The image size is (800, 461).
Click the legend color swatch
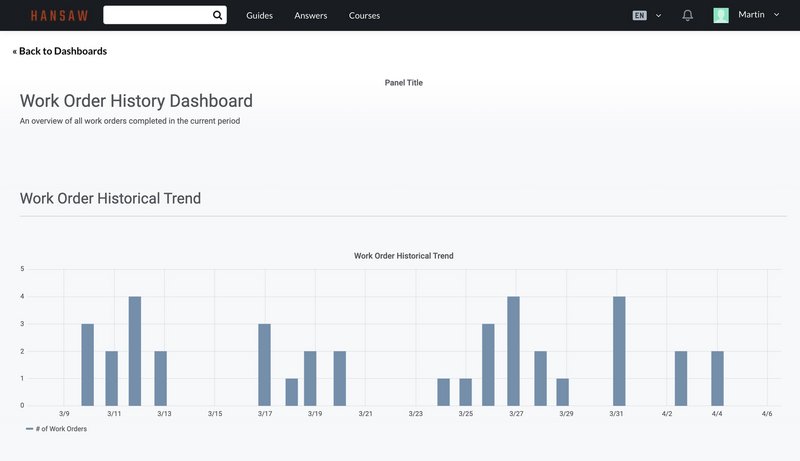[x=30, y=429]
